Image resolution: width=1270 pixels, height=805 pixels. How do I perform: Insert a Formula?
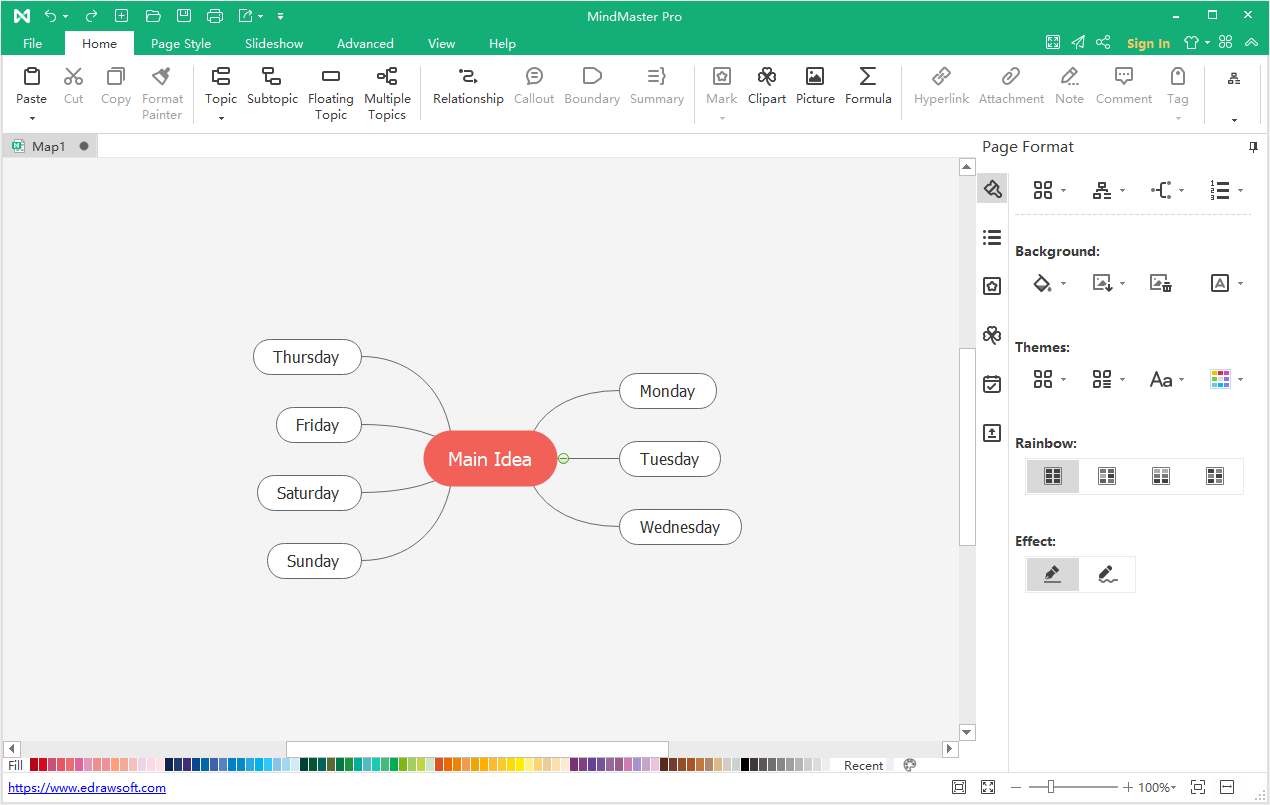[x=867, y=85]
